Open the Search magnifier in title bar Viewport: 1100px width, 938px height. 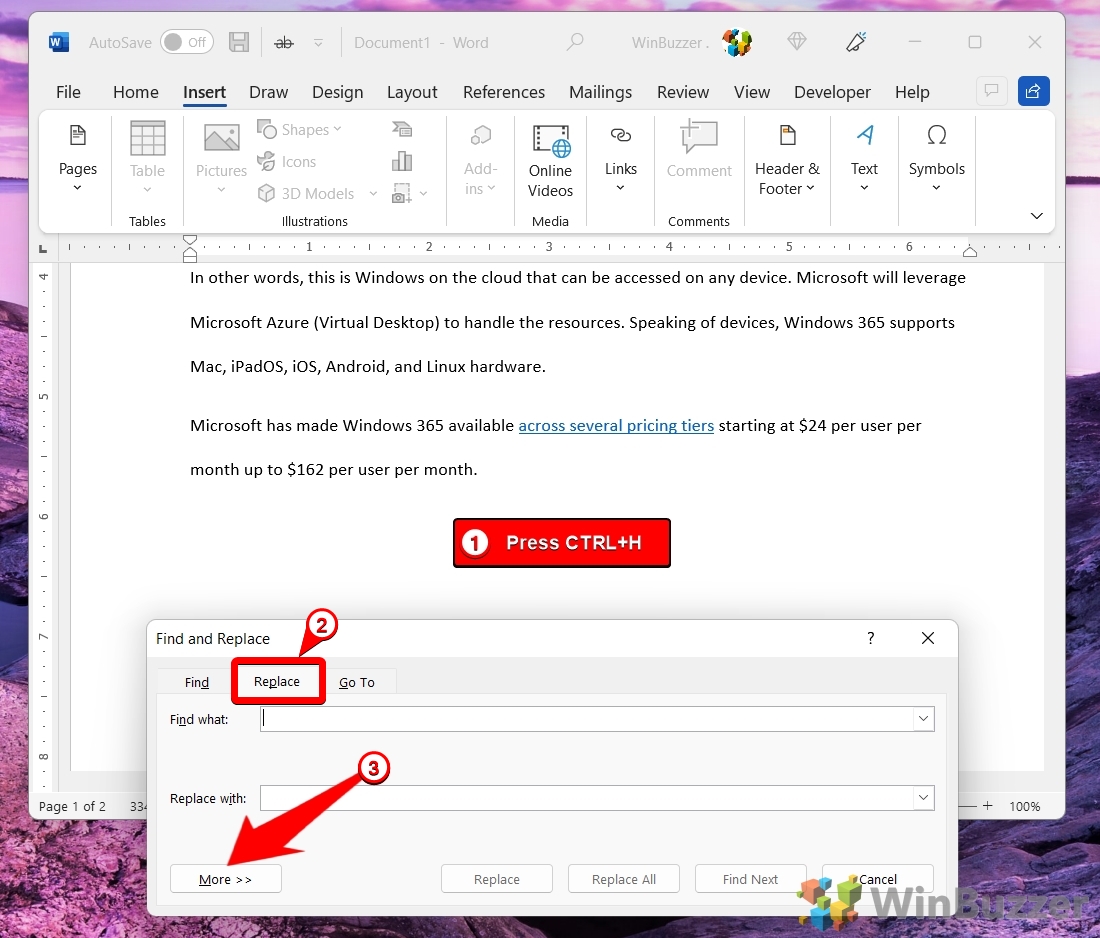[575, 42]
